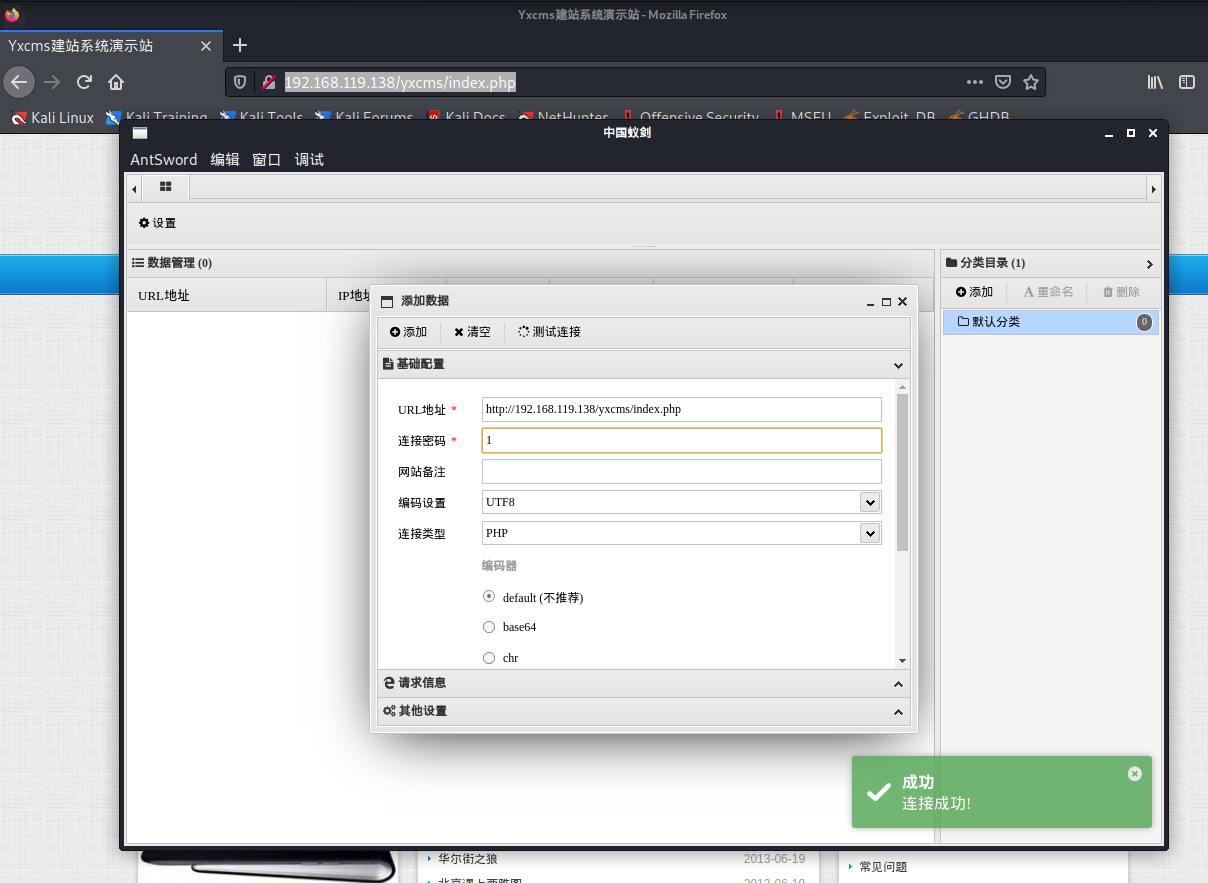Click the green success checkmark icon
The width and height of the screenshot is (1208, 883).
pos(878,792)
